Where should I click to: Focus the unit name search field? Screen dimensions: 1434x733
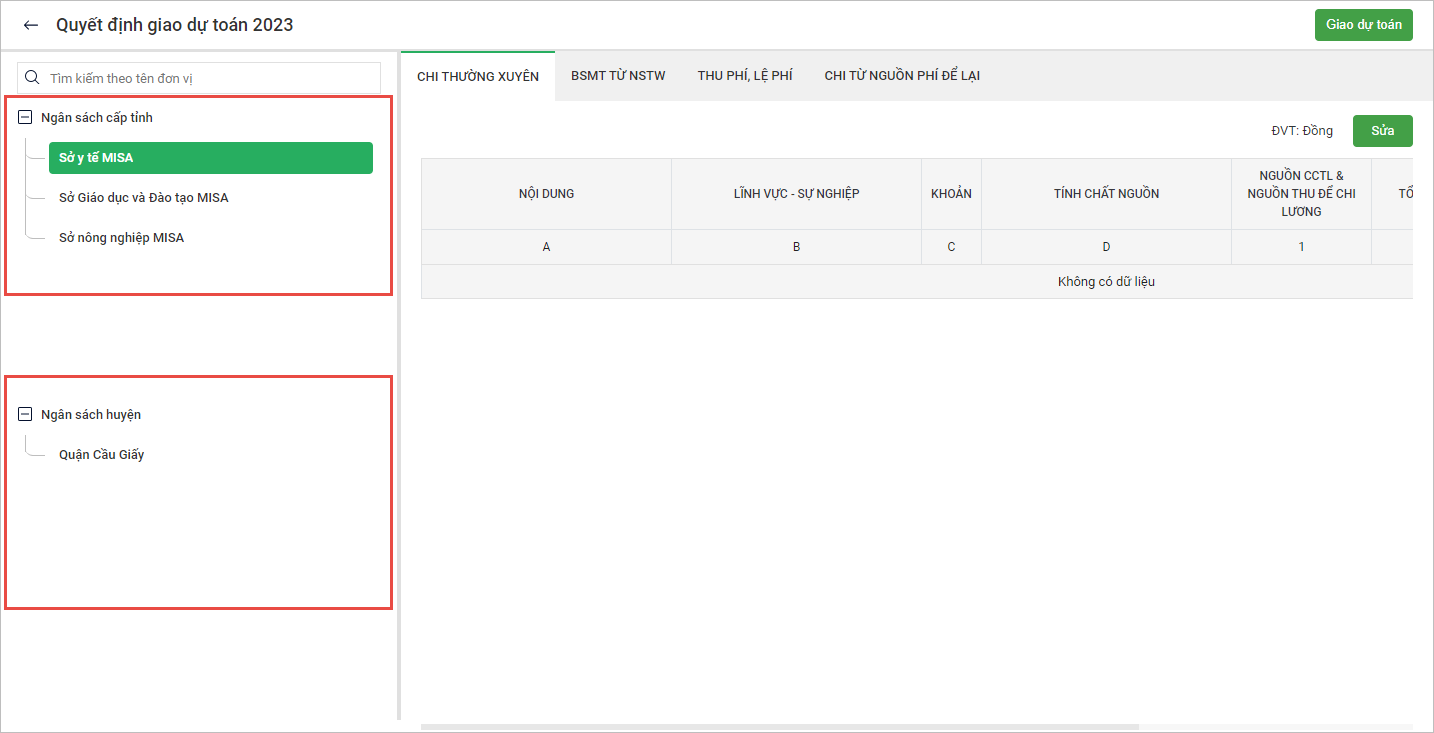tap(210, 78)
